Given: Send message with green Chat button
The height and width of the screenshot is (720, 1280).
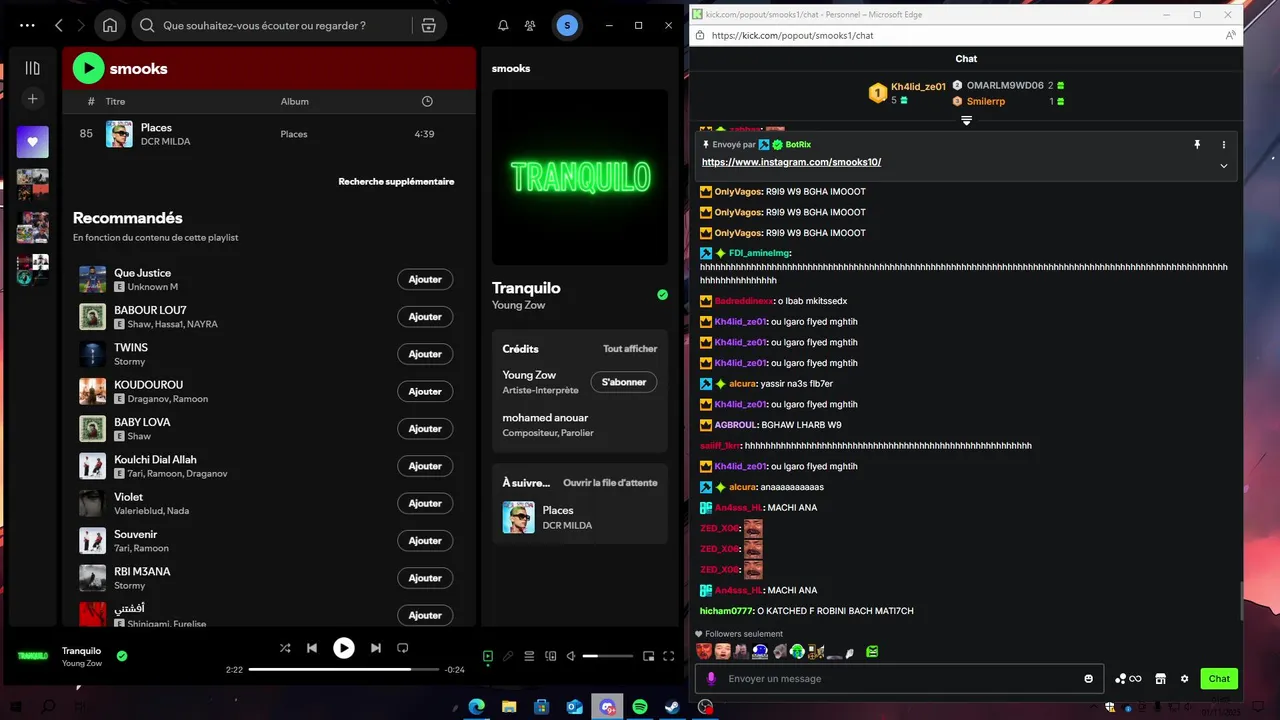Looking at the screenshot, I should (x=1219, y=678).
